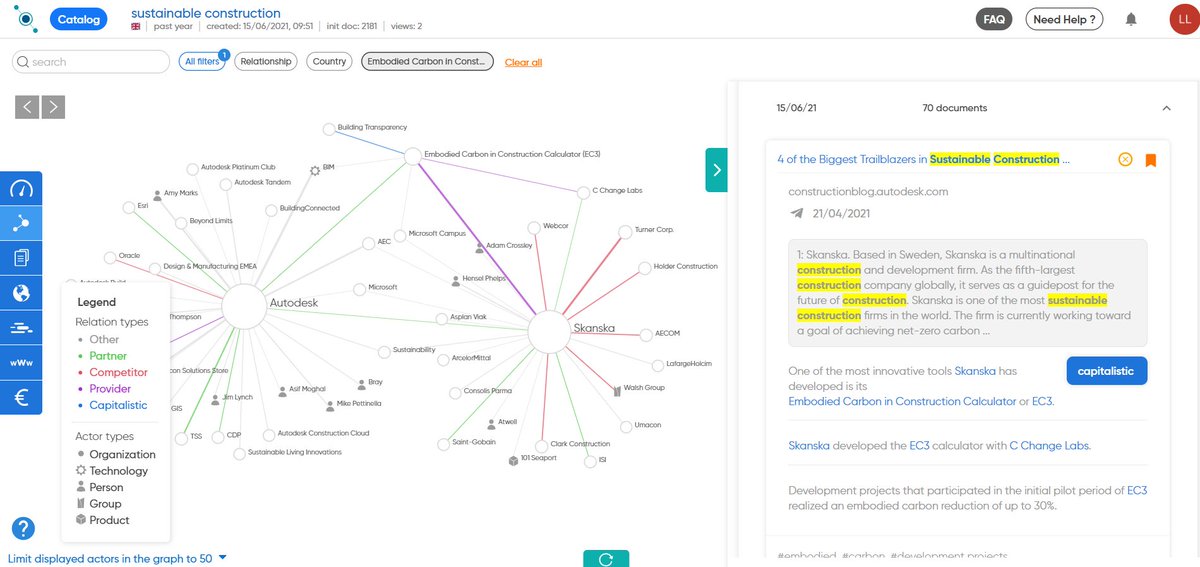Select Turner Corp. node
This screenshot has width=1200, height=567.
[x=627, y=231]
